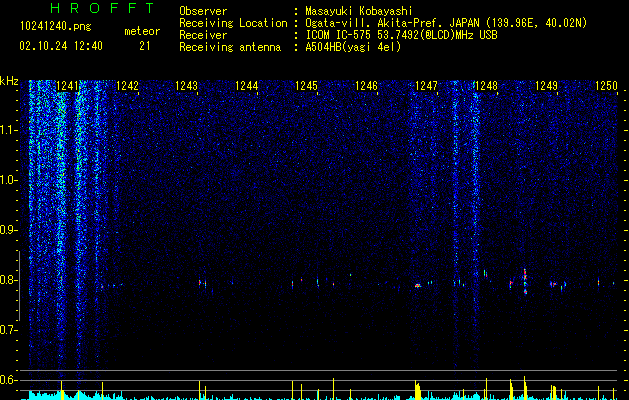Click the date stamp 02.10.24 12:40

61,46
